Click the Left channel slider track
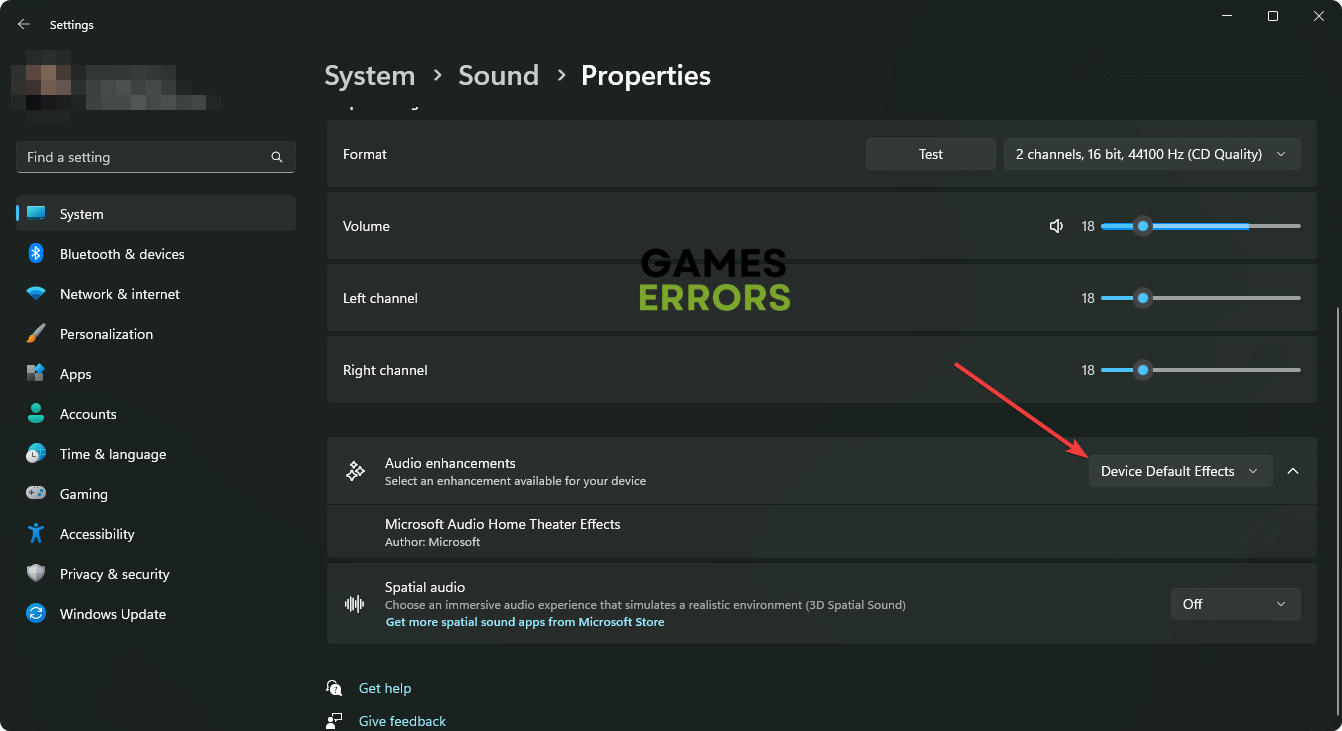1342x731 pixels. pos(1220,298)
